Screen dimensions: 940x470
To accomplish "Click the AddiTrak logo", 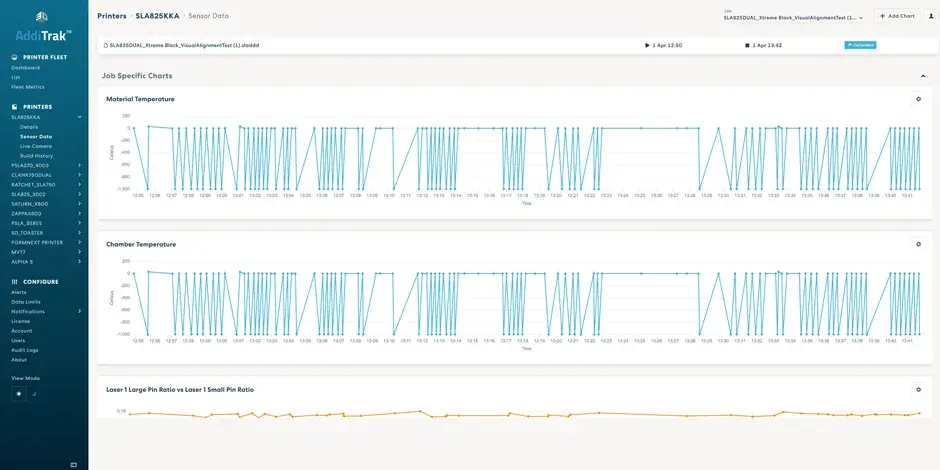I will pyautogui.click(x=44, y=27).
